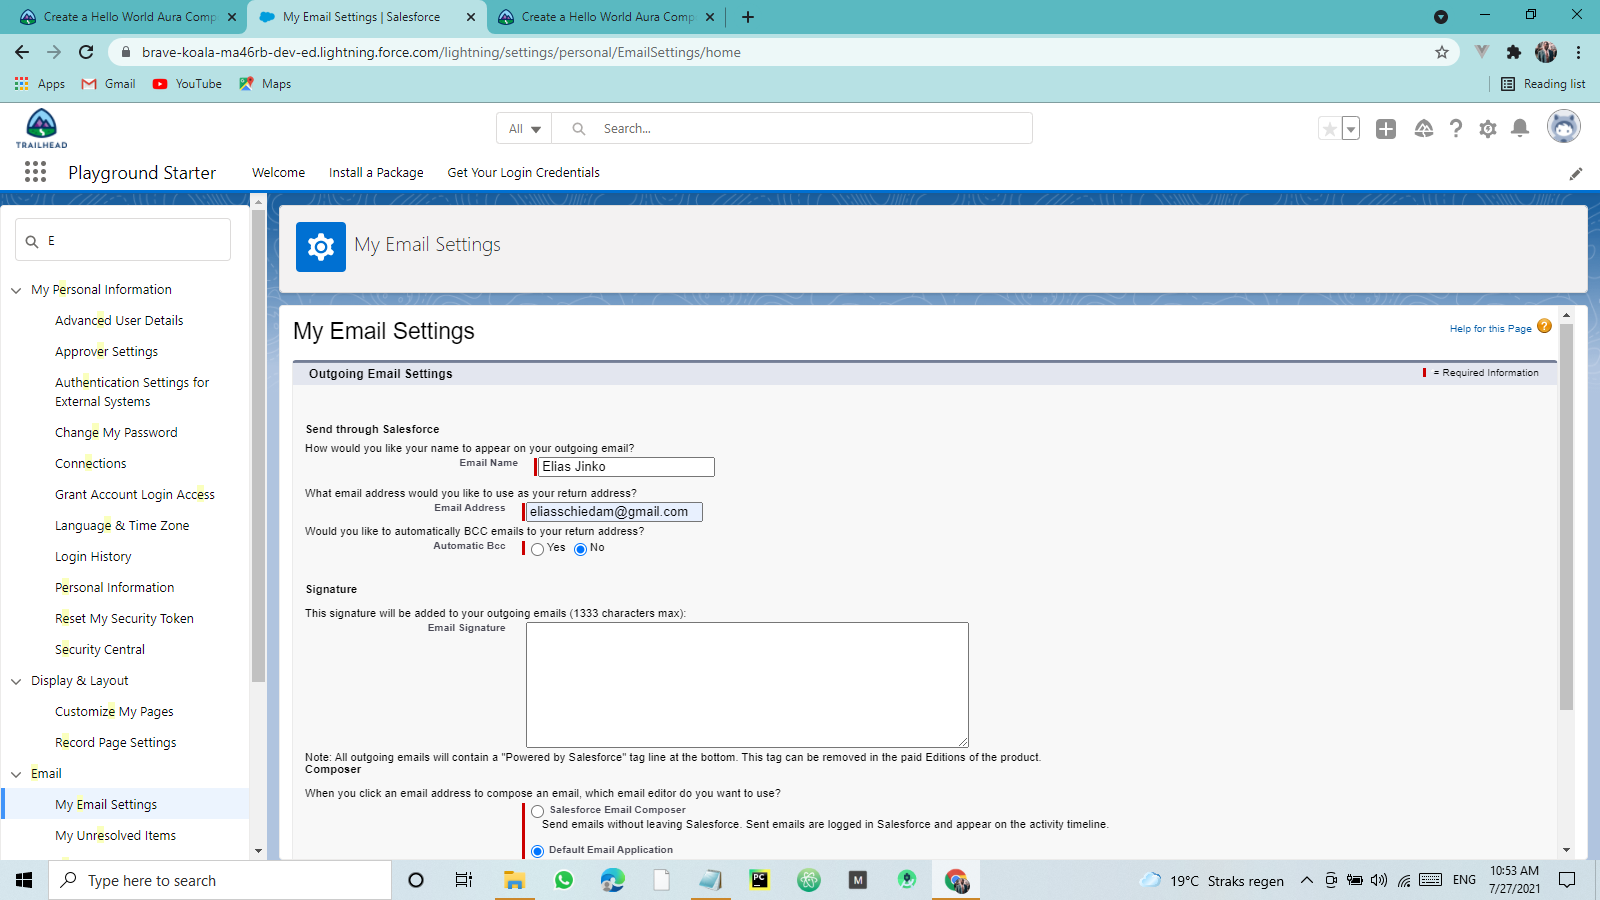Open Get Your Login Credentials tab
This screenshot has width=1600, height=900.
pyautogui.click(x=524, y=172)
